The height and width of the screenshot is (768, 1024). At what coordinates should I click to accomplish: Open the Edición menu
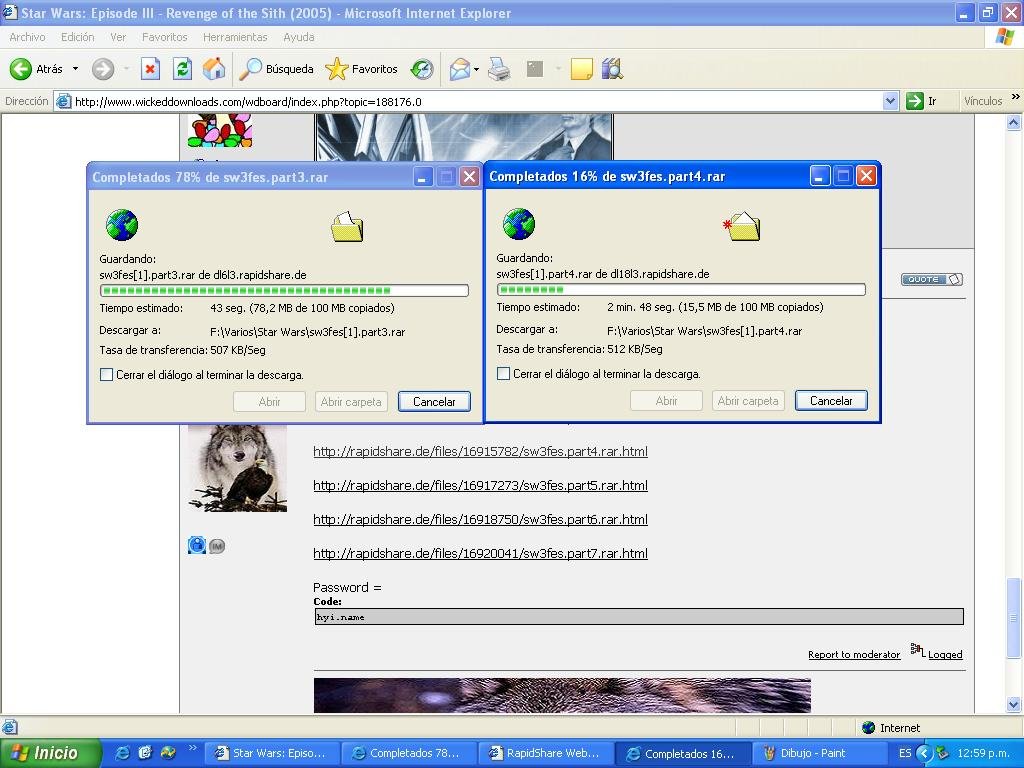(x=78, y=37)
